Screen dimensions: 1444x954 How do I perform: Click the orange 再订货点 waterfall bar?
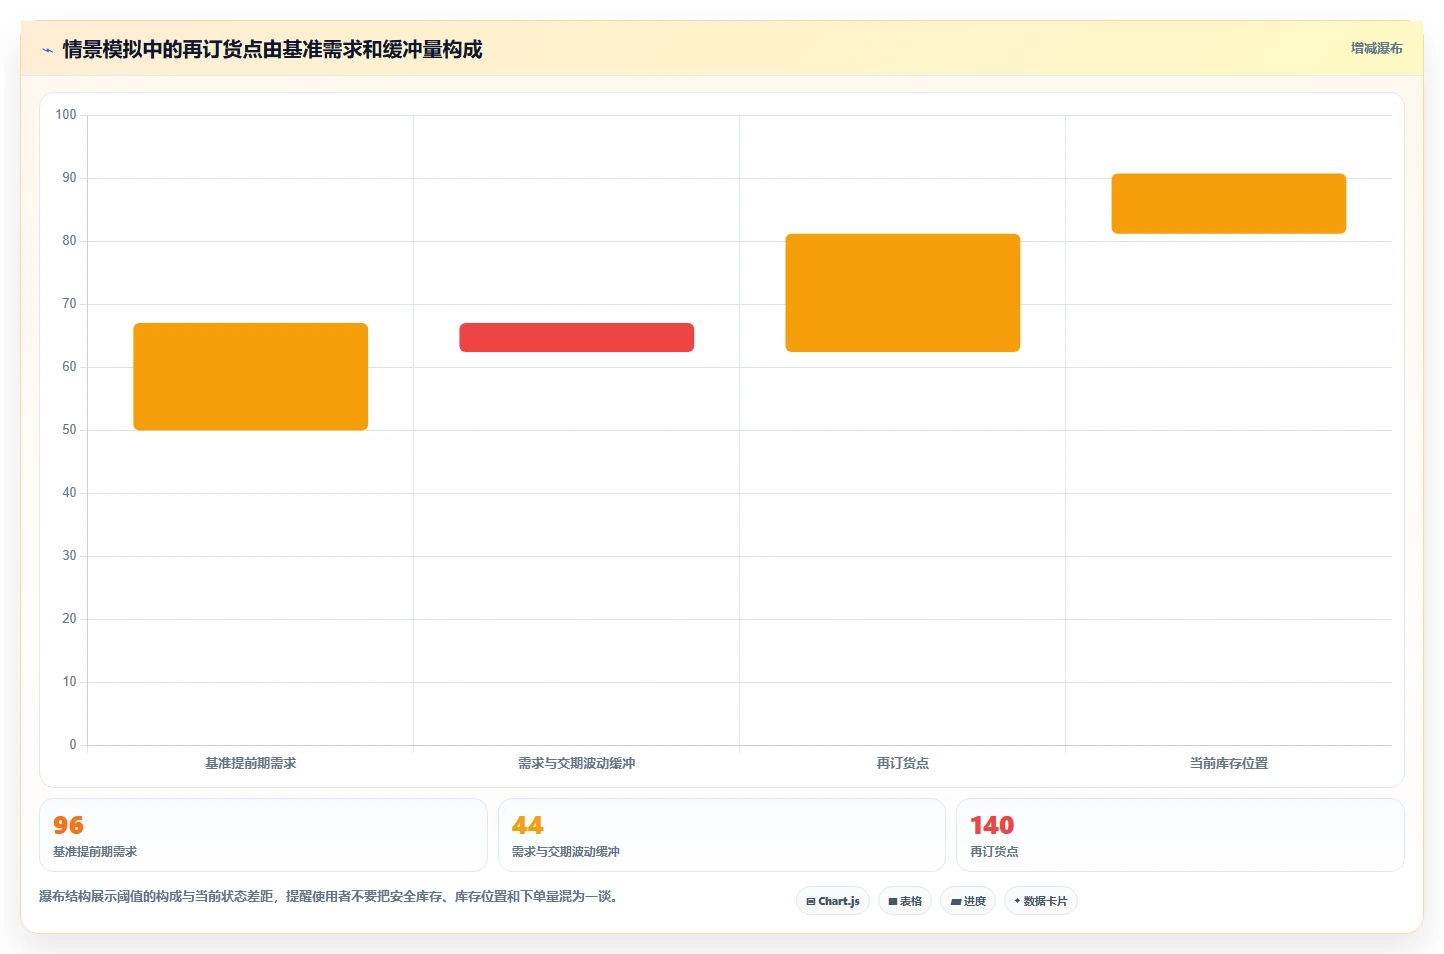tap(903, 293)
